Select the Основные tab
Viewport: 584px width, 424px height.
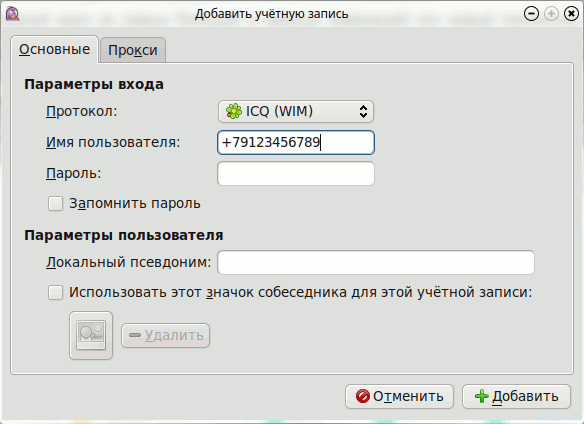[x=54, y=49]
